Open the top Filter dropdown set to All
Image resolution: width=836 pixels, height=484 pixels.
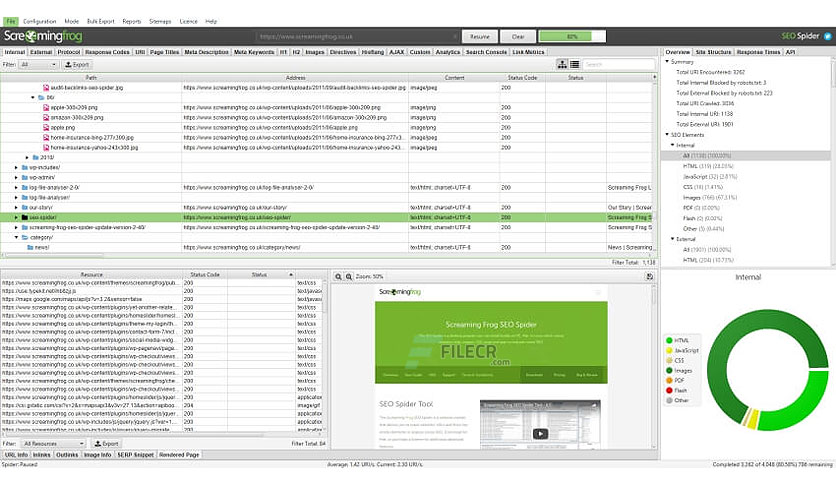(38, 64)
